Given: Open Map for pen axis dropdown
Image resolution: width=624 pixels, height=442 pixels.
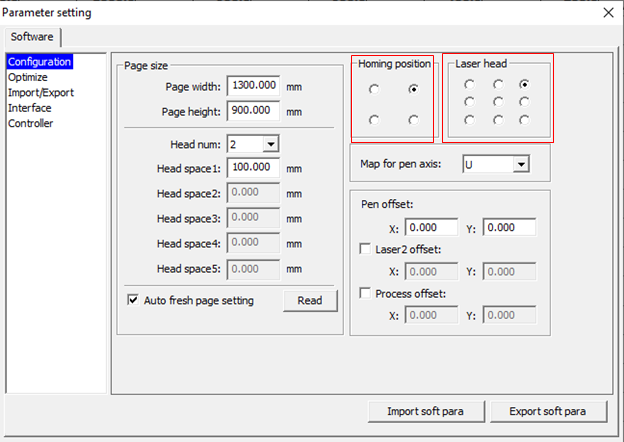Looking at the screenshot, I should (x=521, y=164).
